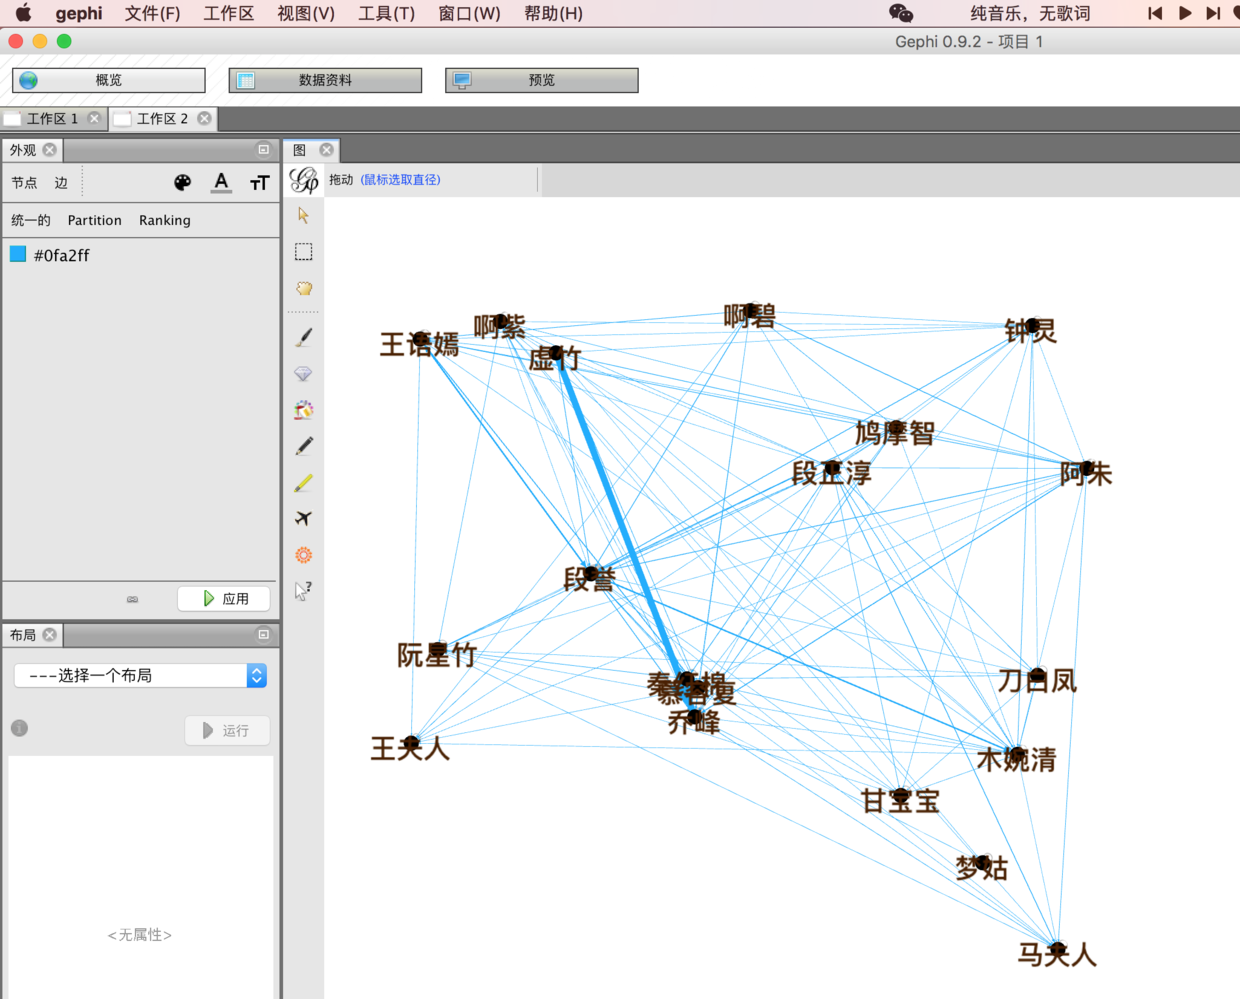The height and width of the screenshot is (999, 1240).
Task: Switch to the 预览 preview view
Action: tap(541, 80)
